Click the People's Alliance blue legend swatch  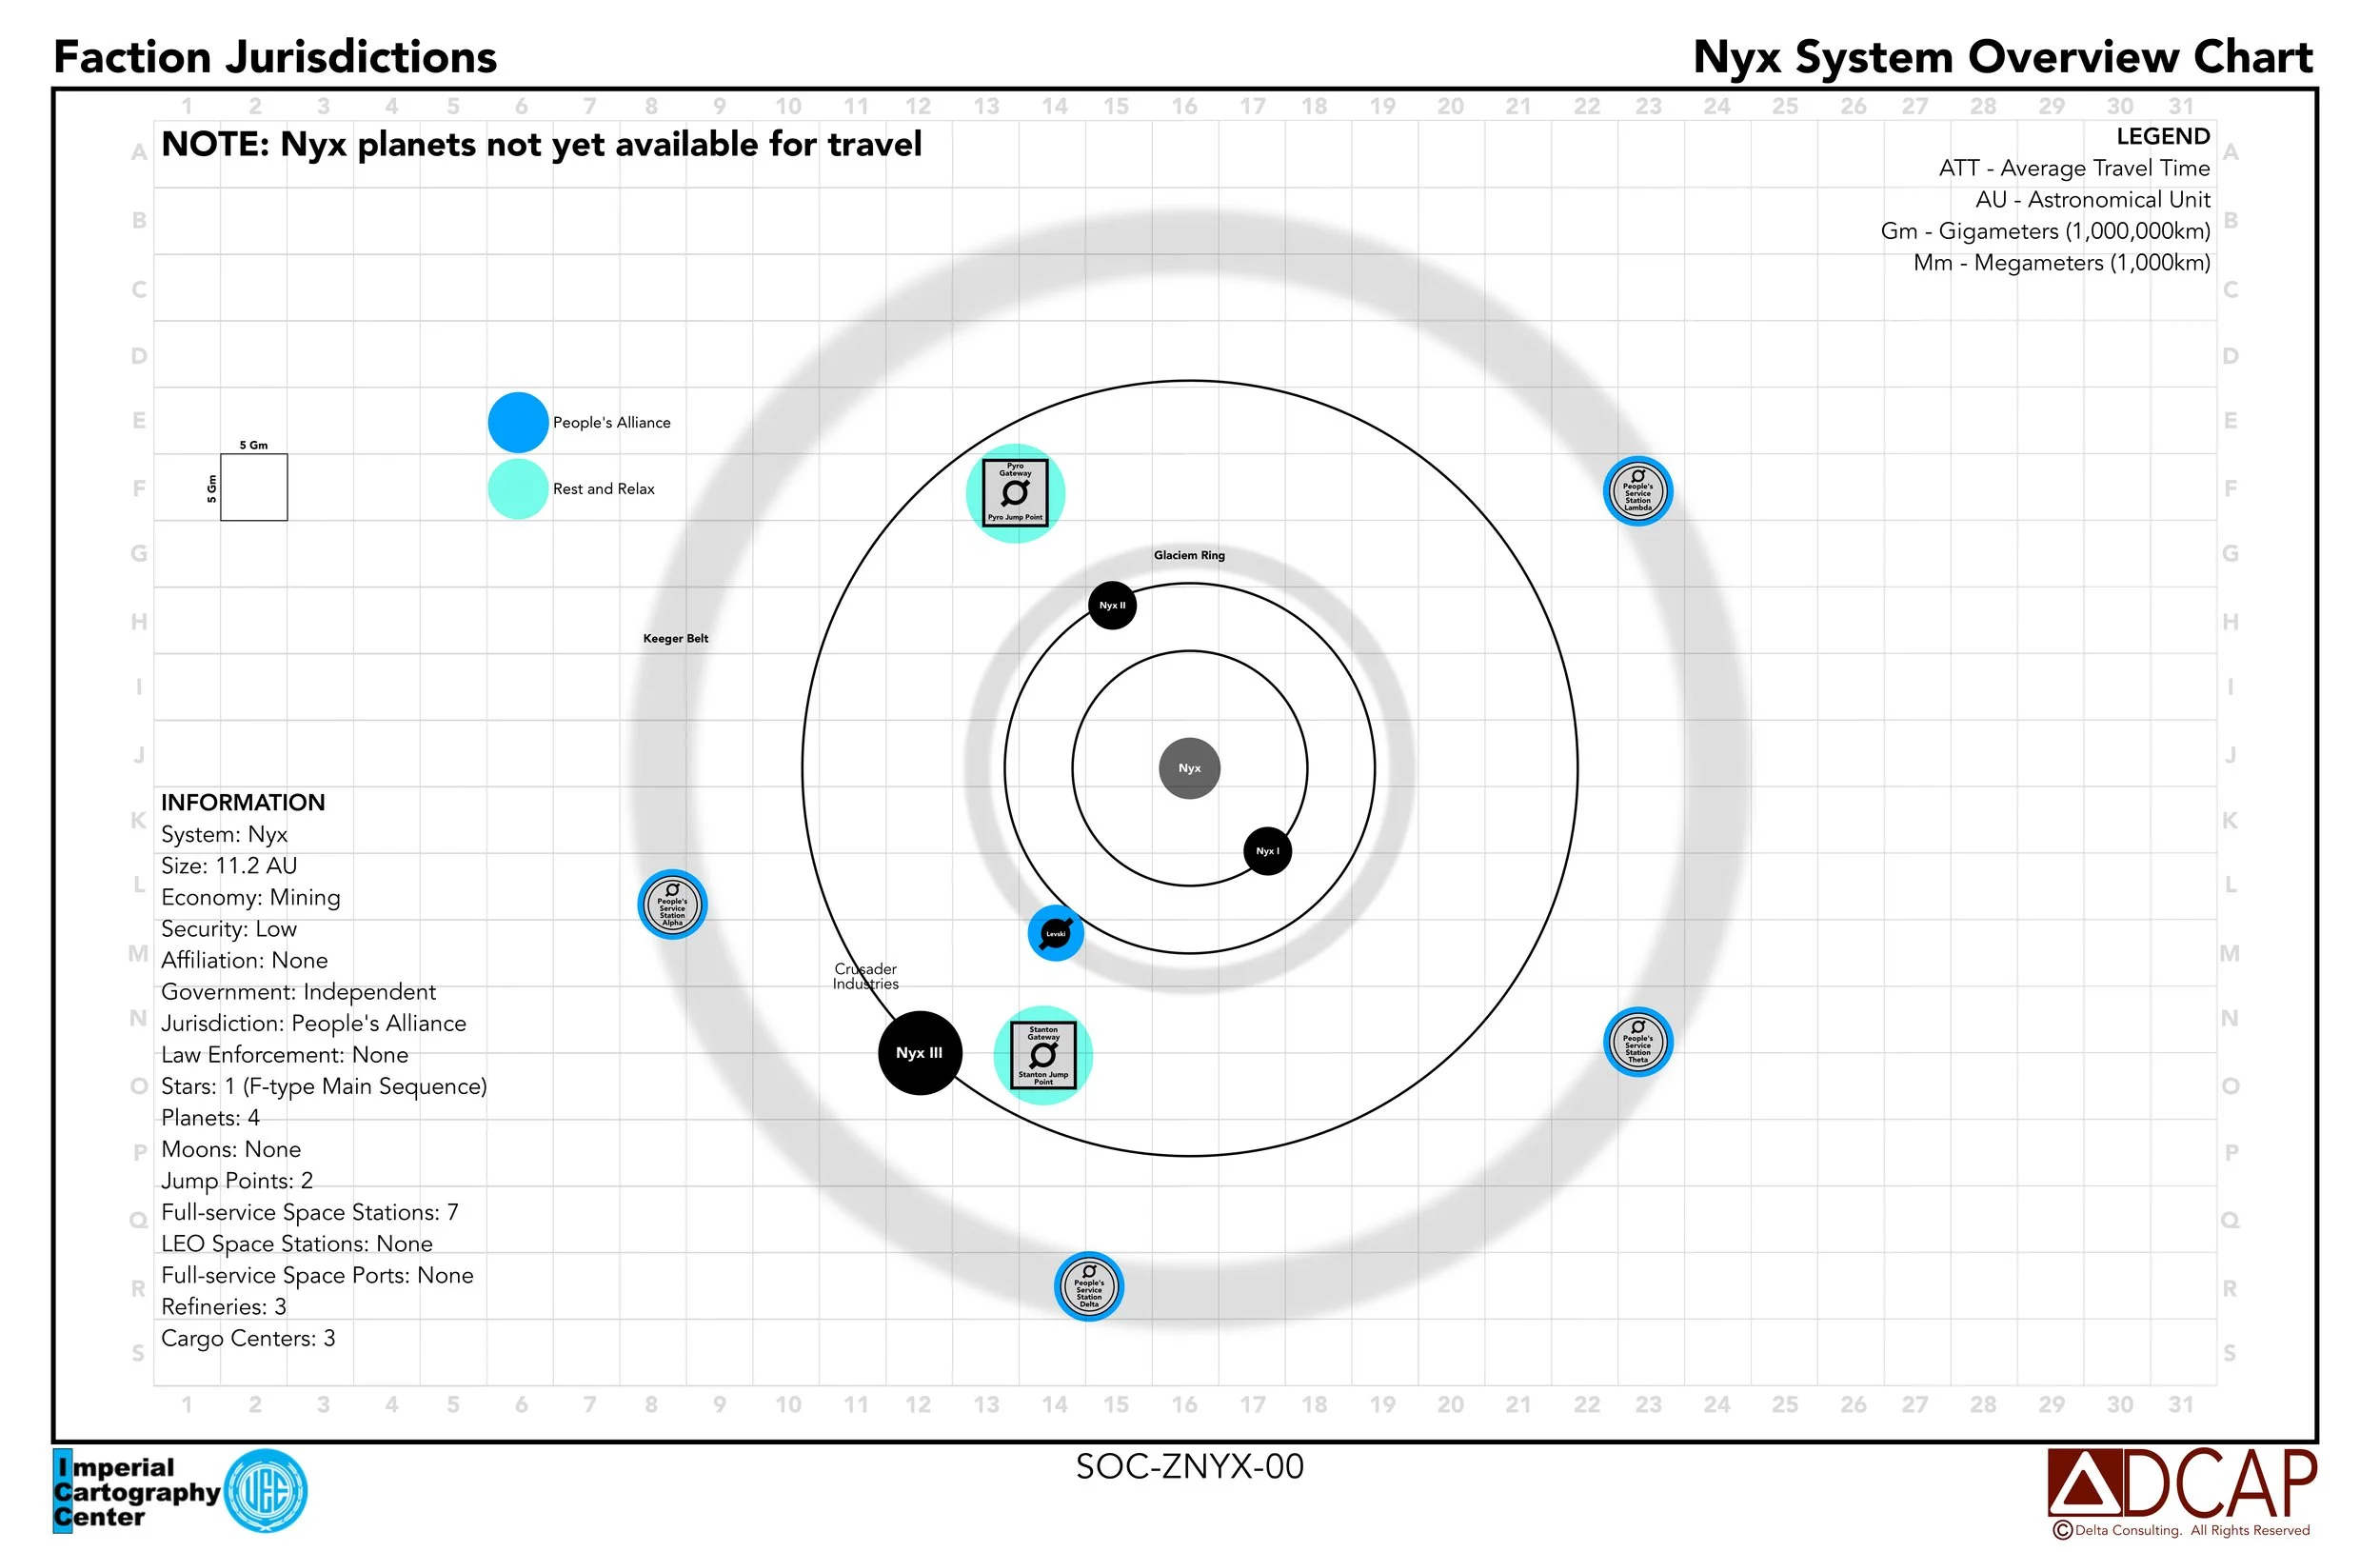(x=518, y=422)
